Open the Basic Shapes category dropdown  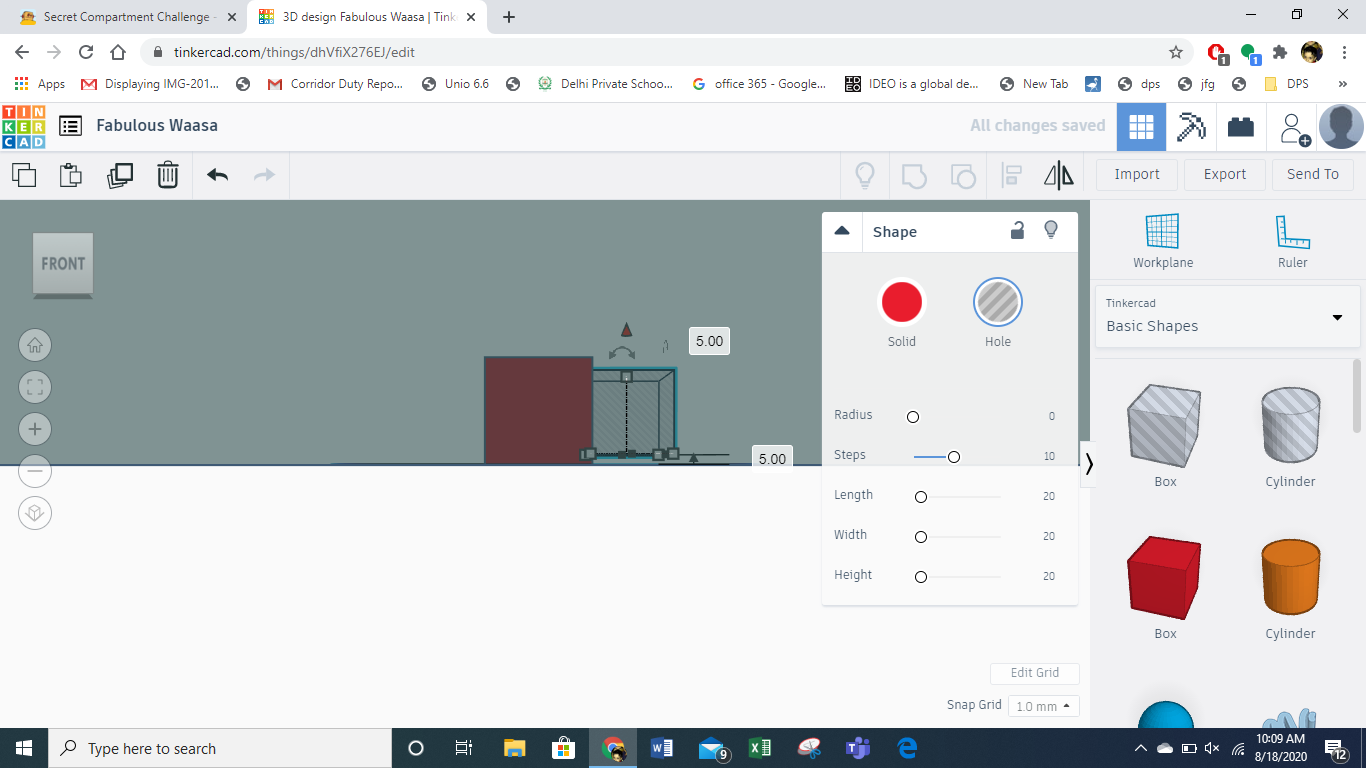(1227, 316)
